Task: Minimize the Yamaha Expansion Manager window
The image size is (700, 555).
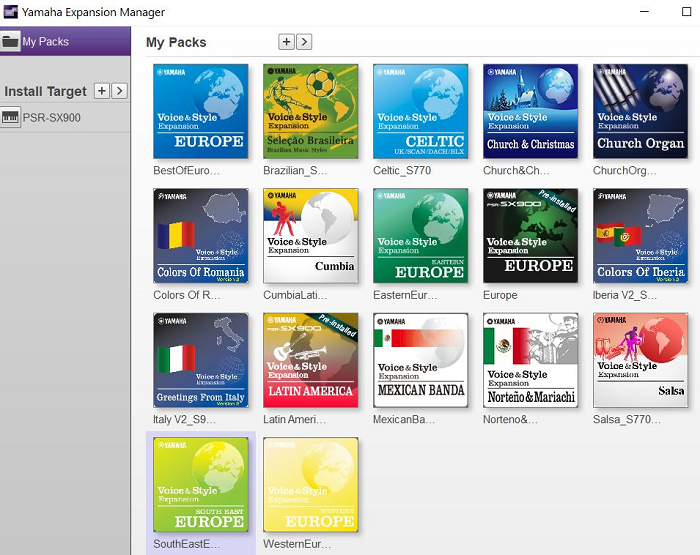Action: click(x=644, y=12)
